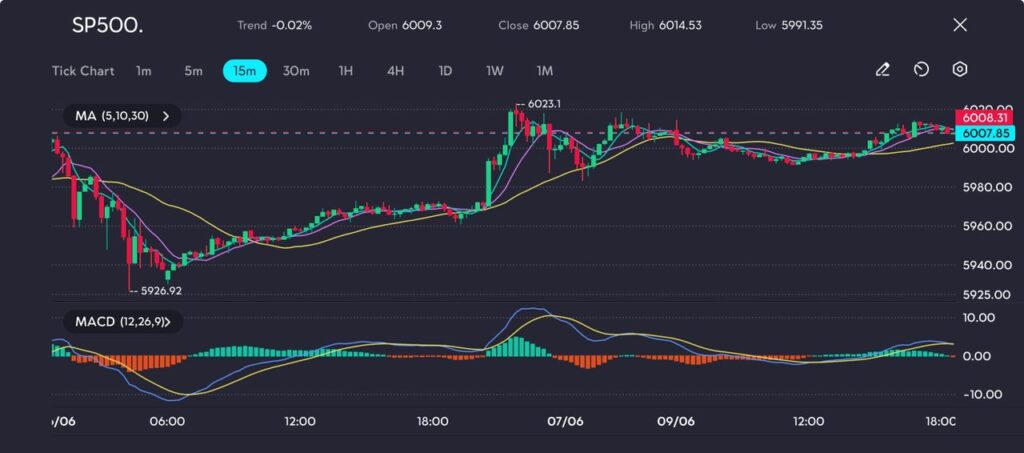
Task: Switch to Tick Chart view
Action: pyautogui.click(x=83, y=71)
